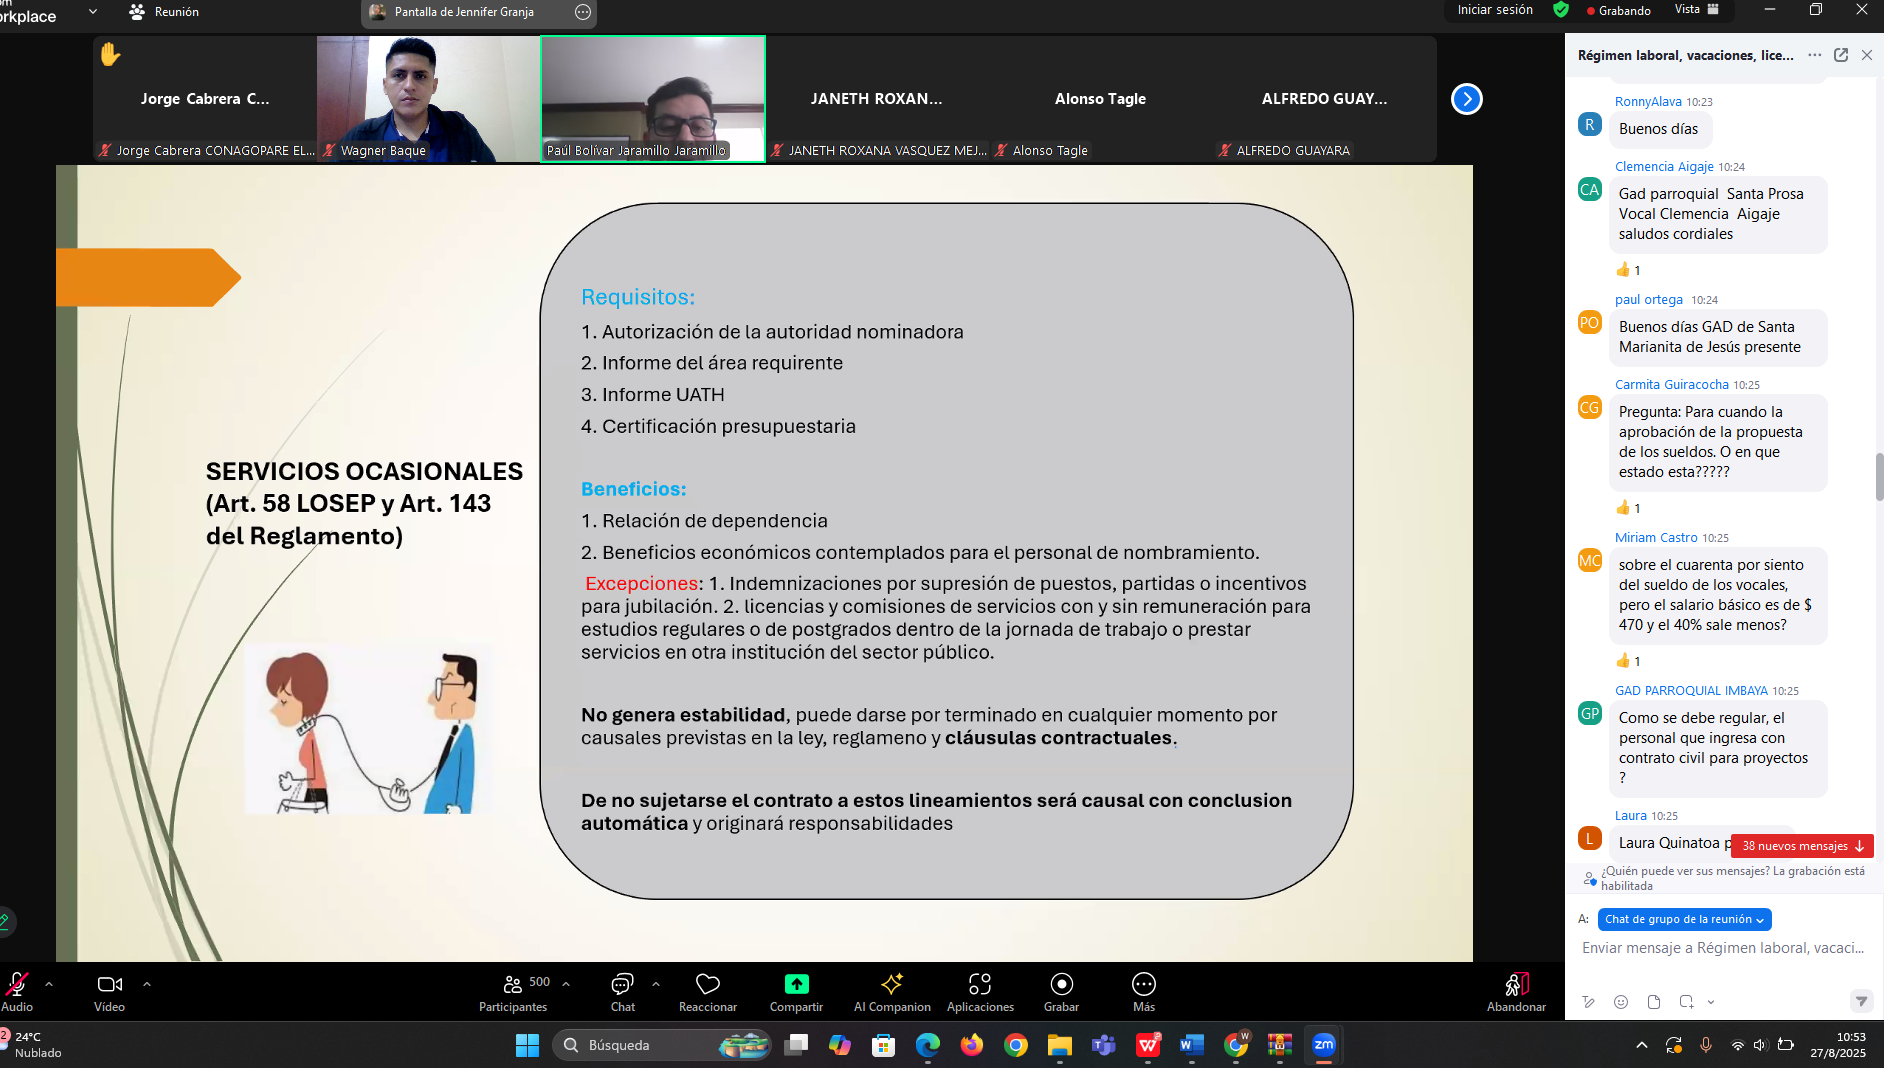Open the Participantes panel icon
The image size is (1884, 1068).
[x=512, y=985]
